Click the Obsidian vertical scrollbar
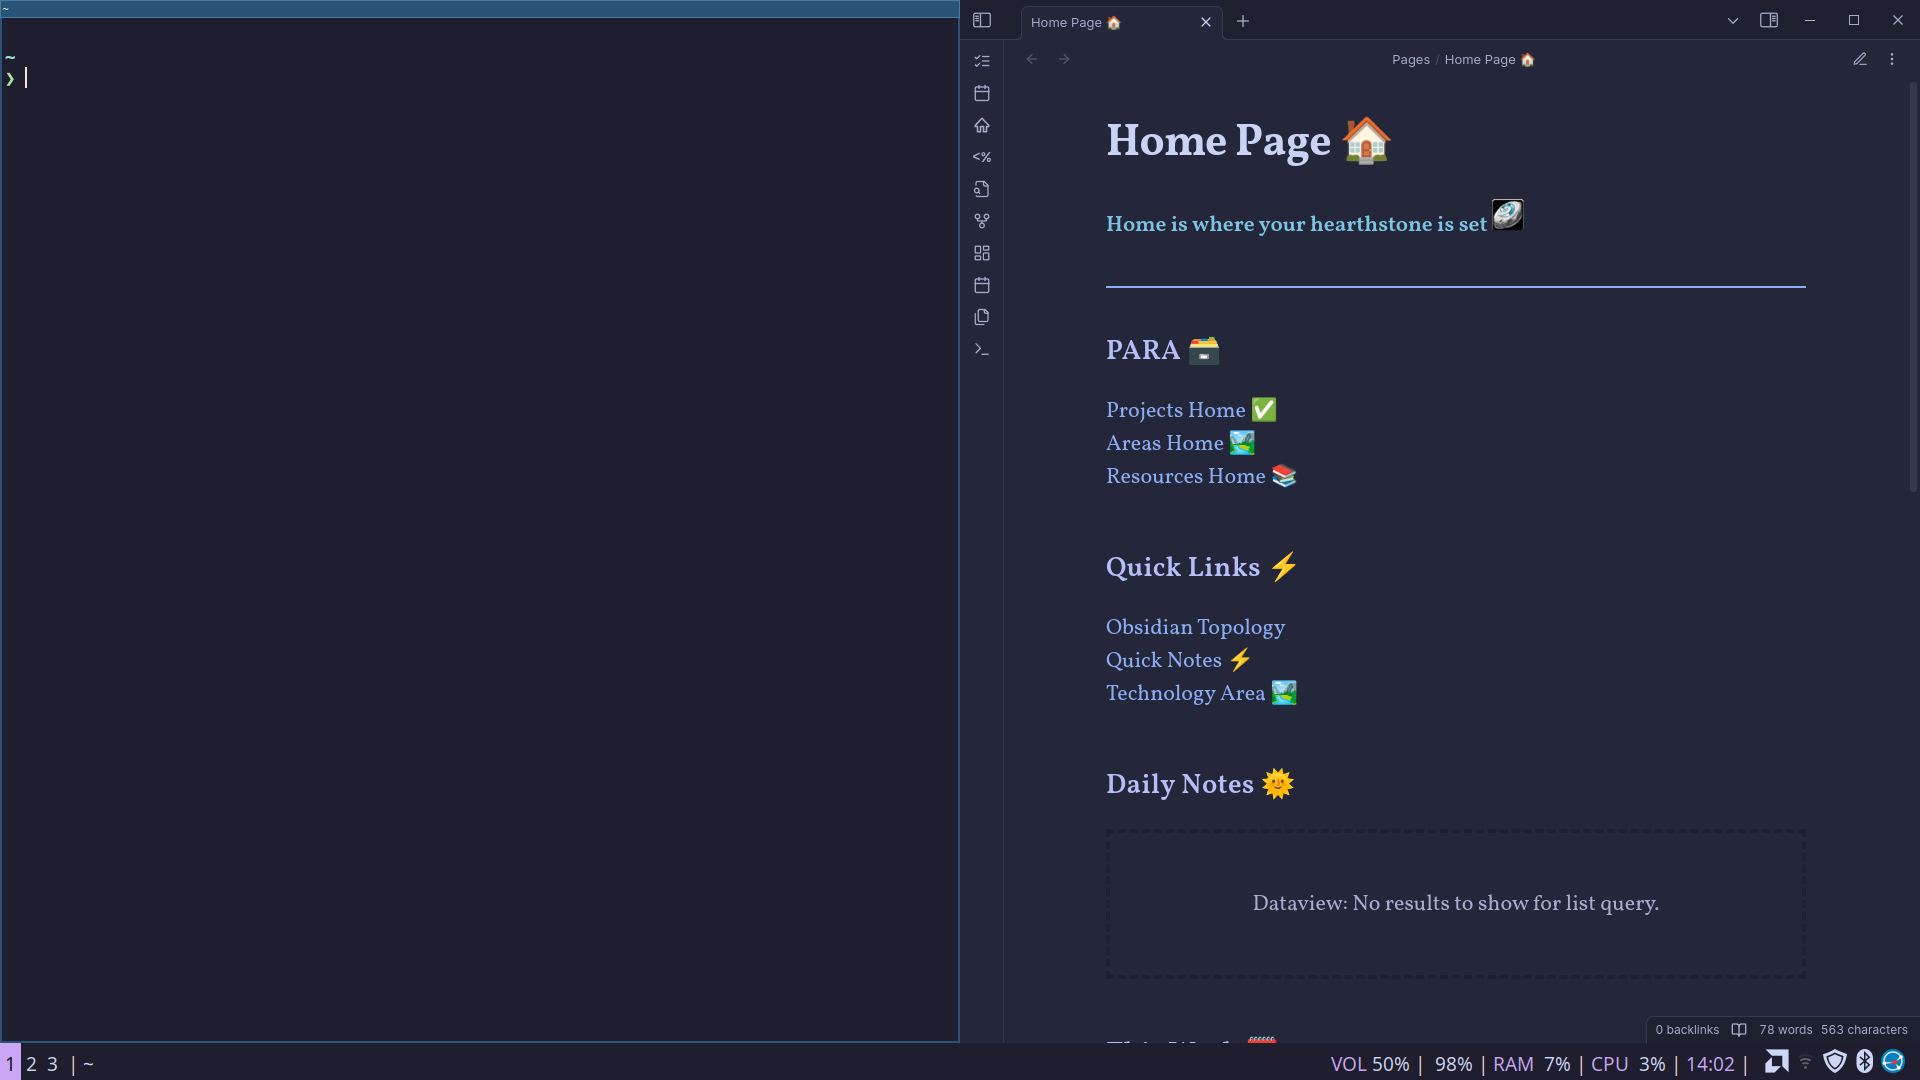Image resolution: width=1920 pixels, height=1080 pixels. (x=1914, y=285)
